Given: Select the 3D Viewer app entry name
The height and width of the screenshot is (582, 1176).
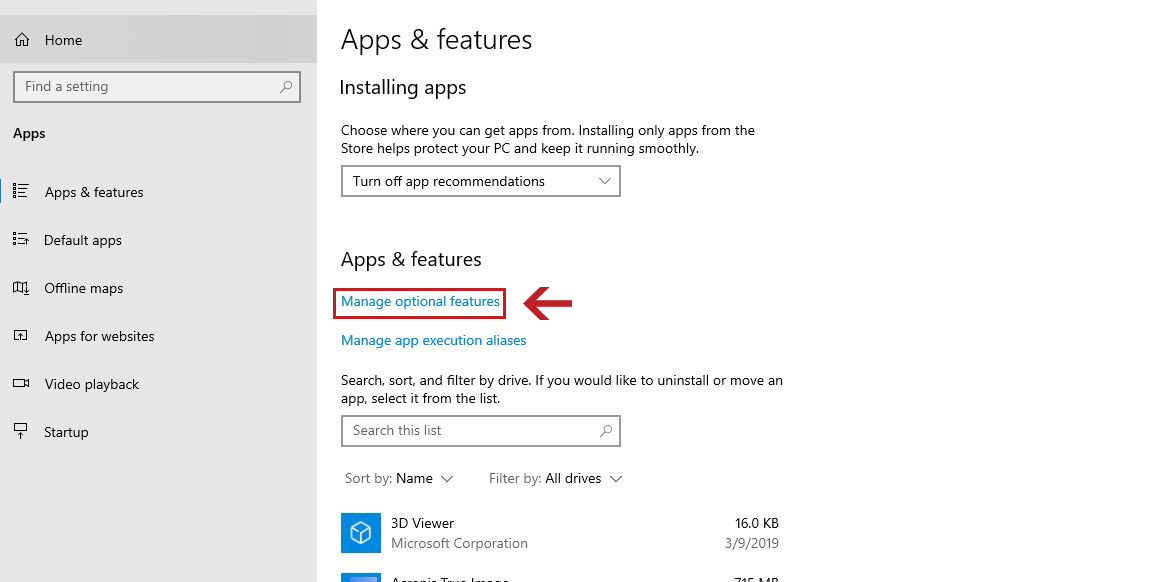Looking at the screenshot, I should (422, 523).
